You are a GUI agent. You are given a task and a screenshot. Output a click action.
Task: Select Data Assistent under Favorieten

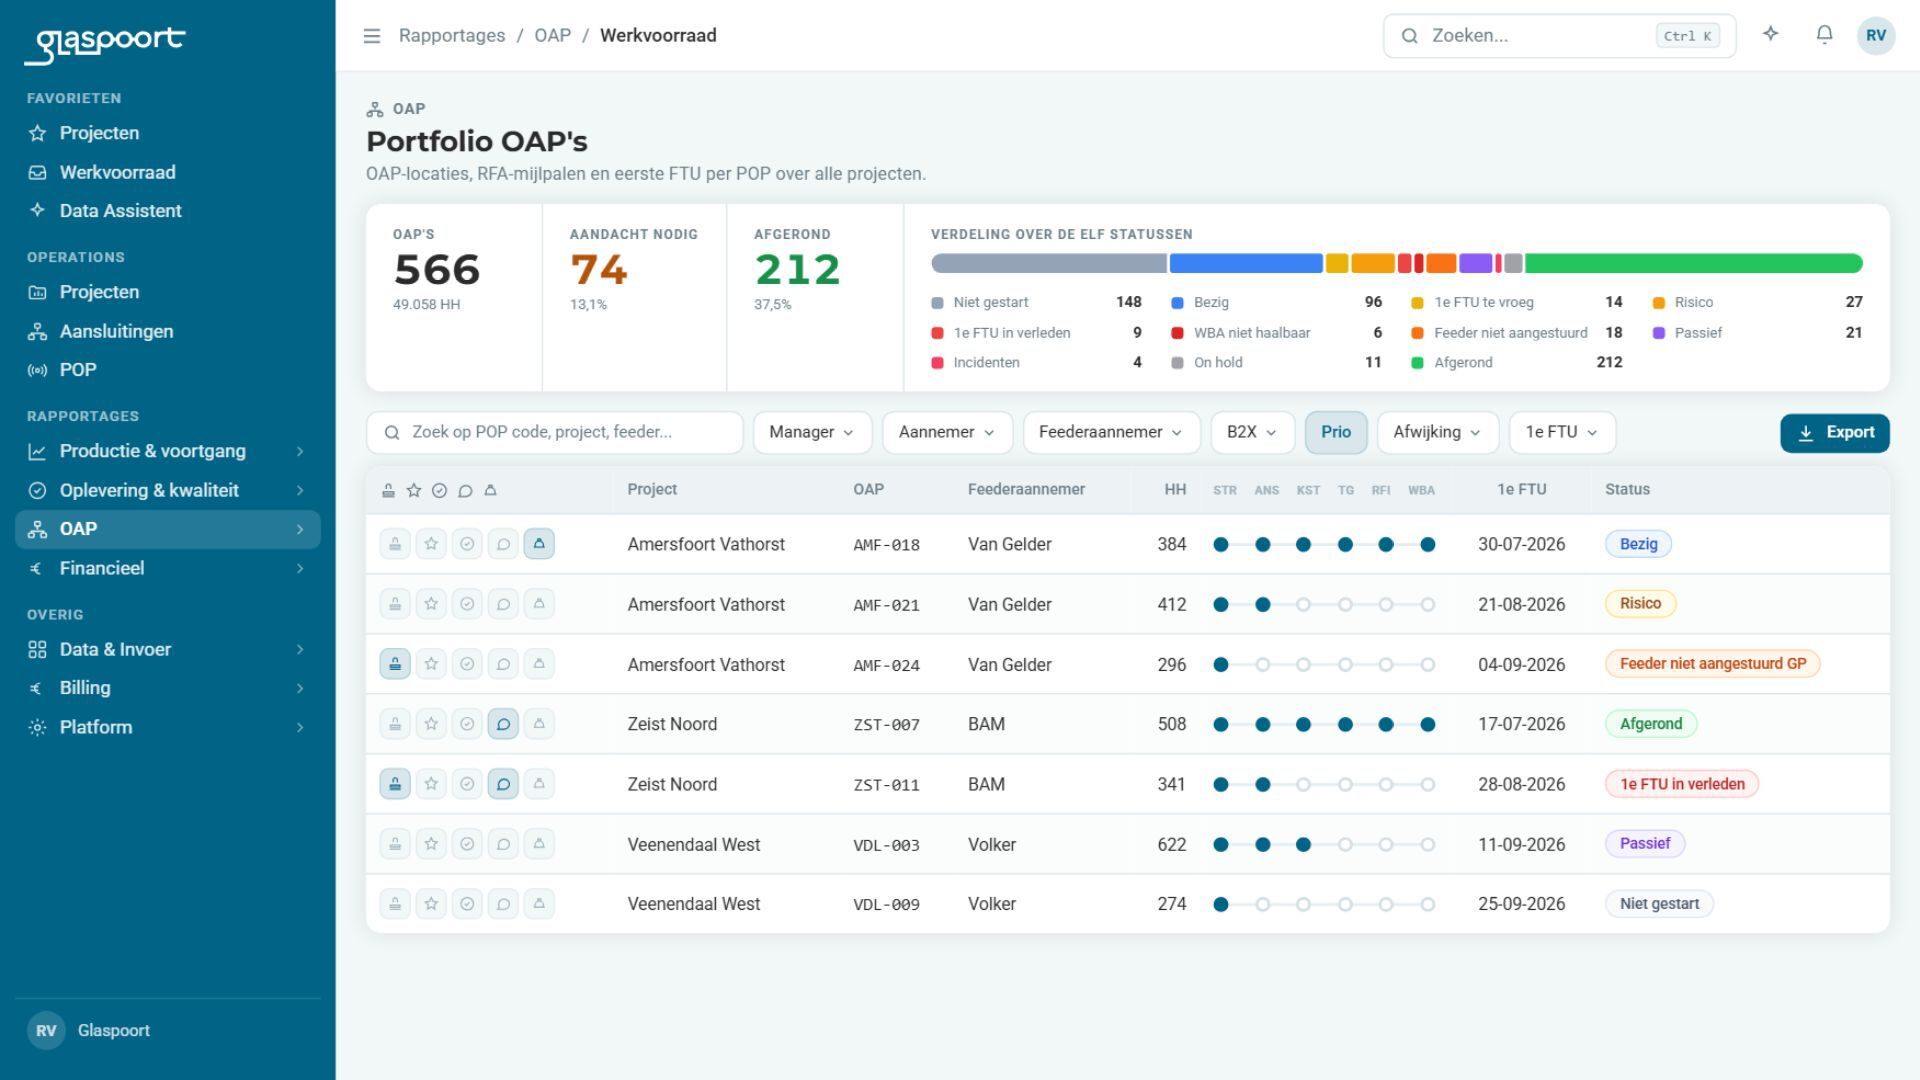(168, 211)
